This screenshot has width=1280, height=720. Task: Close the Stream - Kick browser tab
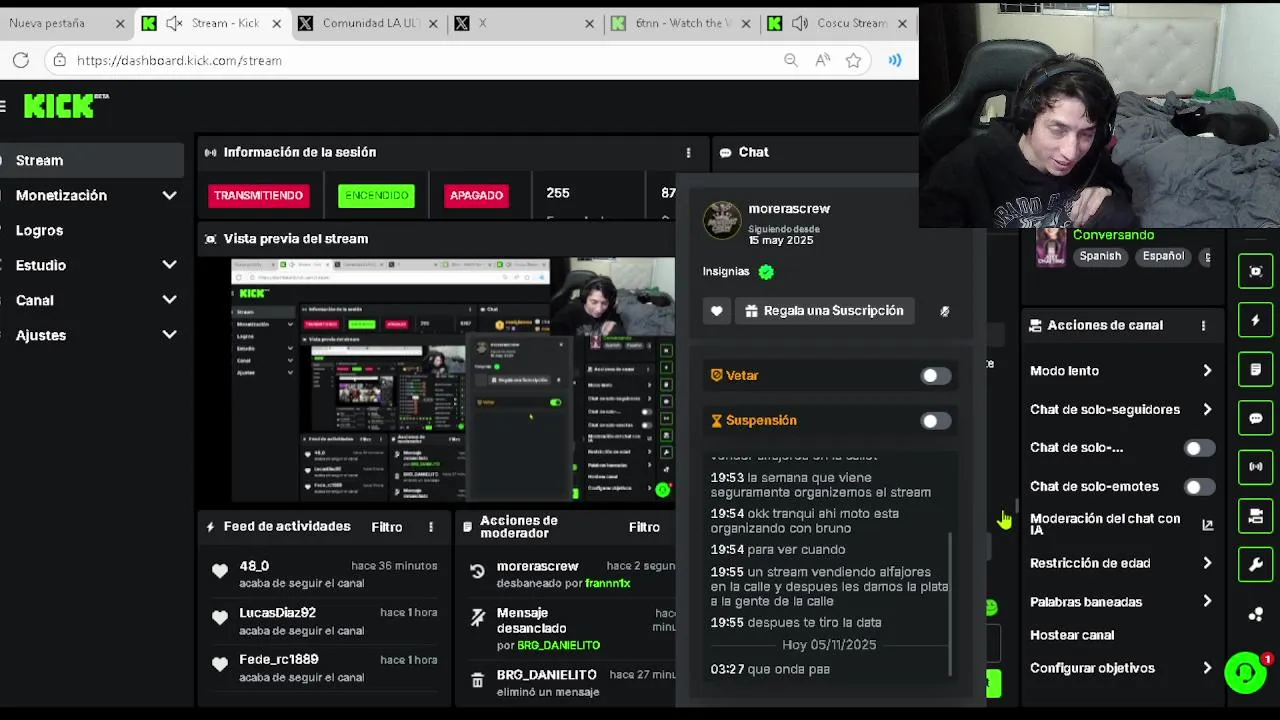[x=277, y=23]
